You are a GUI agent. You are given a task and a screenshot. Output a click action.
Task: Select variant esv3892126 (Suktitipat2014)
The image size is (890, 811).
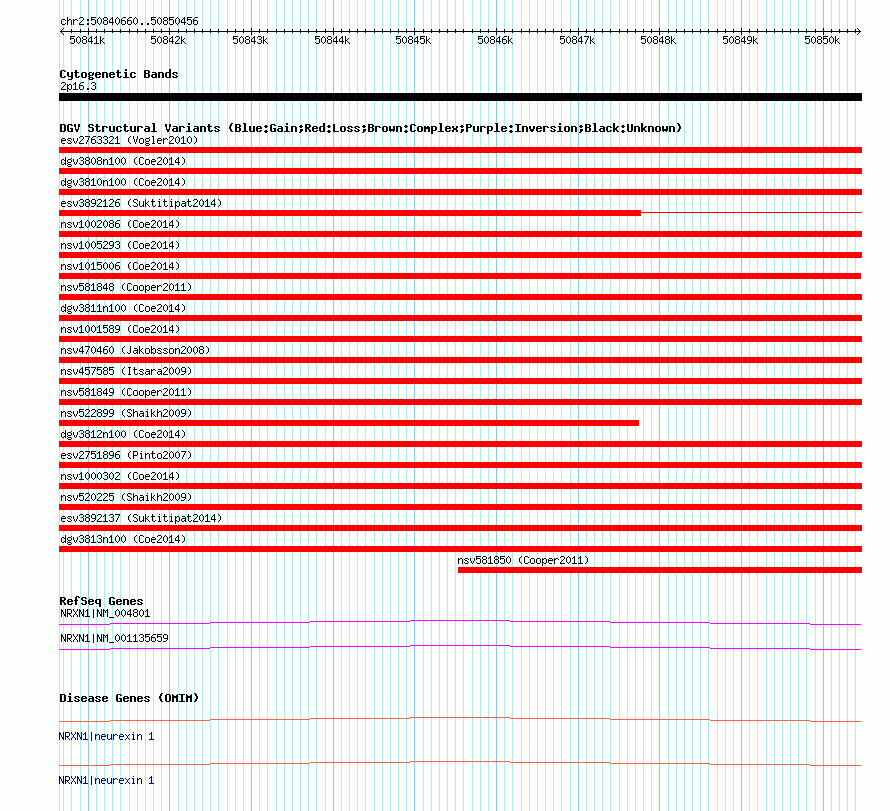coord(141,204)
